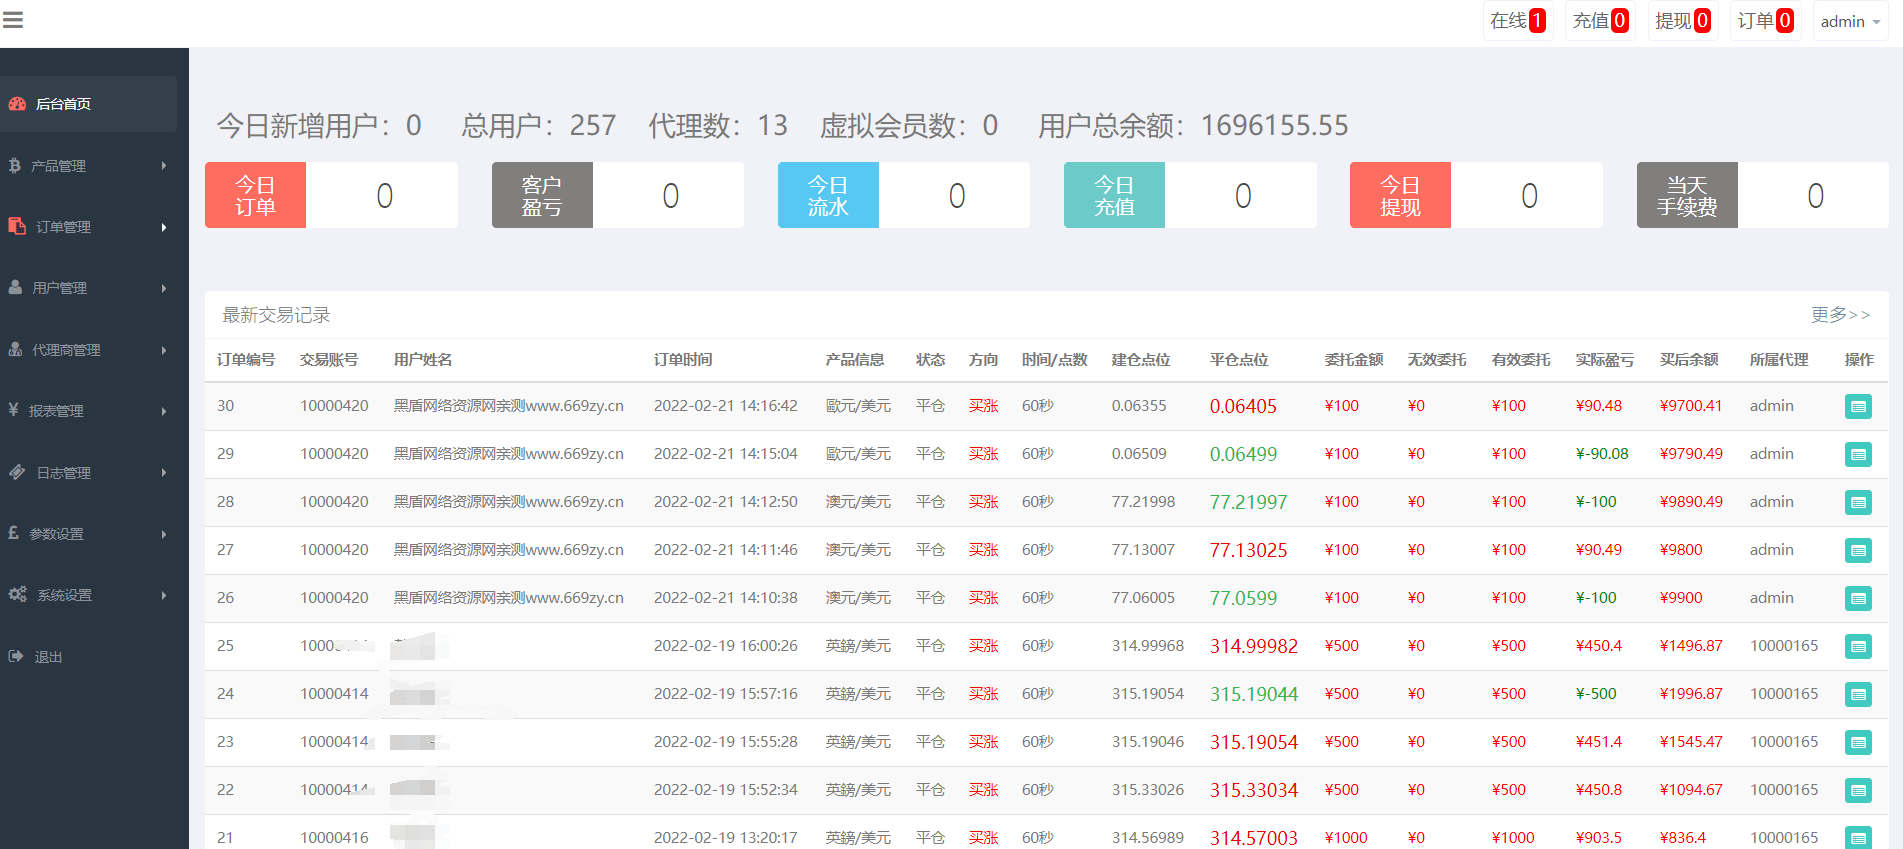The width and height of the screenshot is (1903, 849).
Task: Click agent 10000165 in order 25 row
Action: pyautogui.click(x=1784, y=646)
